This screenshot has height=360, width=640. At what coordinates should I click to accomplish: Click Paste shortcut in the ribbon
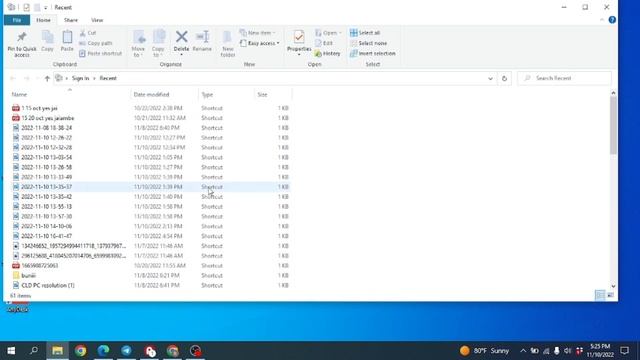tap(100, 53)
